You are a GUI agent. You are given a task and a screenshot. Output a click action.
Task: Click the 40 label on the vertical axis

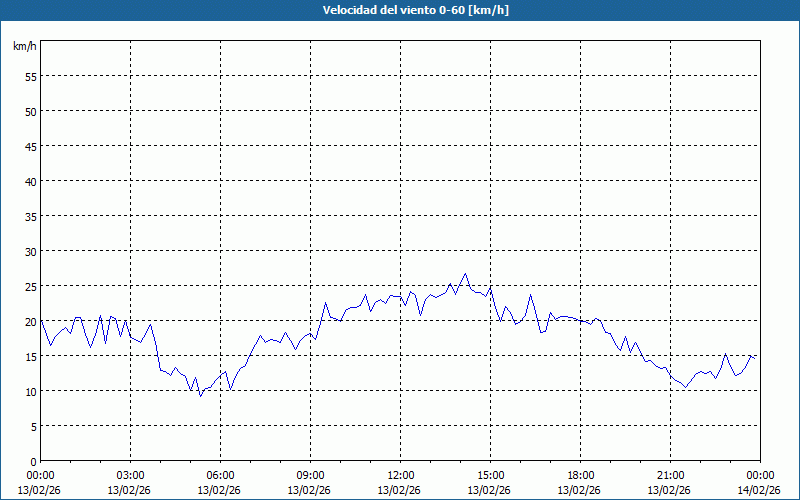[x=30, y=181]
